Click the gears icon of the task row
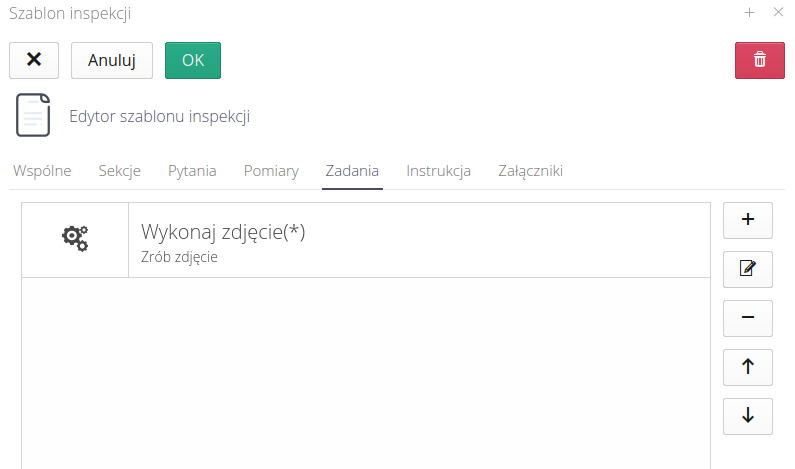The image size is (795, 469). pyautogui.click(x=75, y=239)
